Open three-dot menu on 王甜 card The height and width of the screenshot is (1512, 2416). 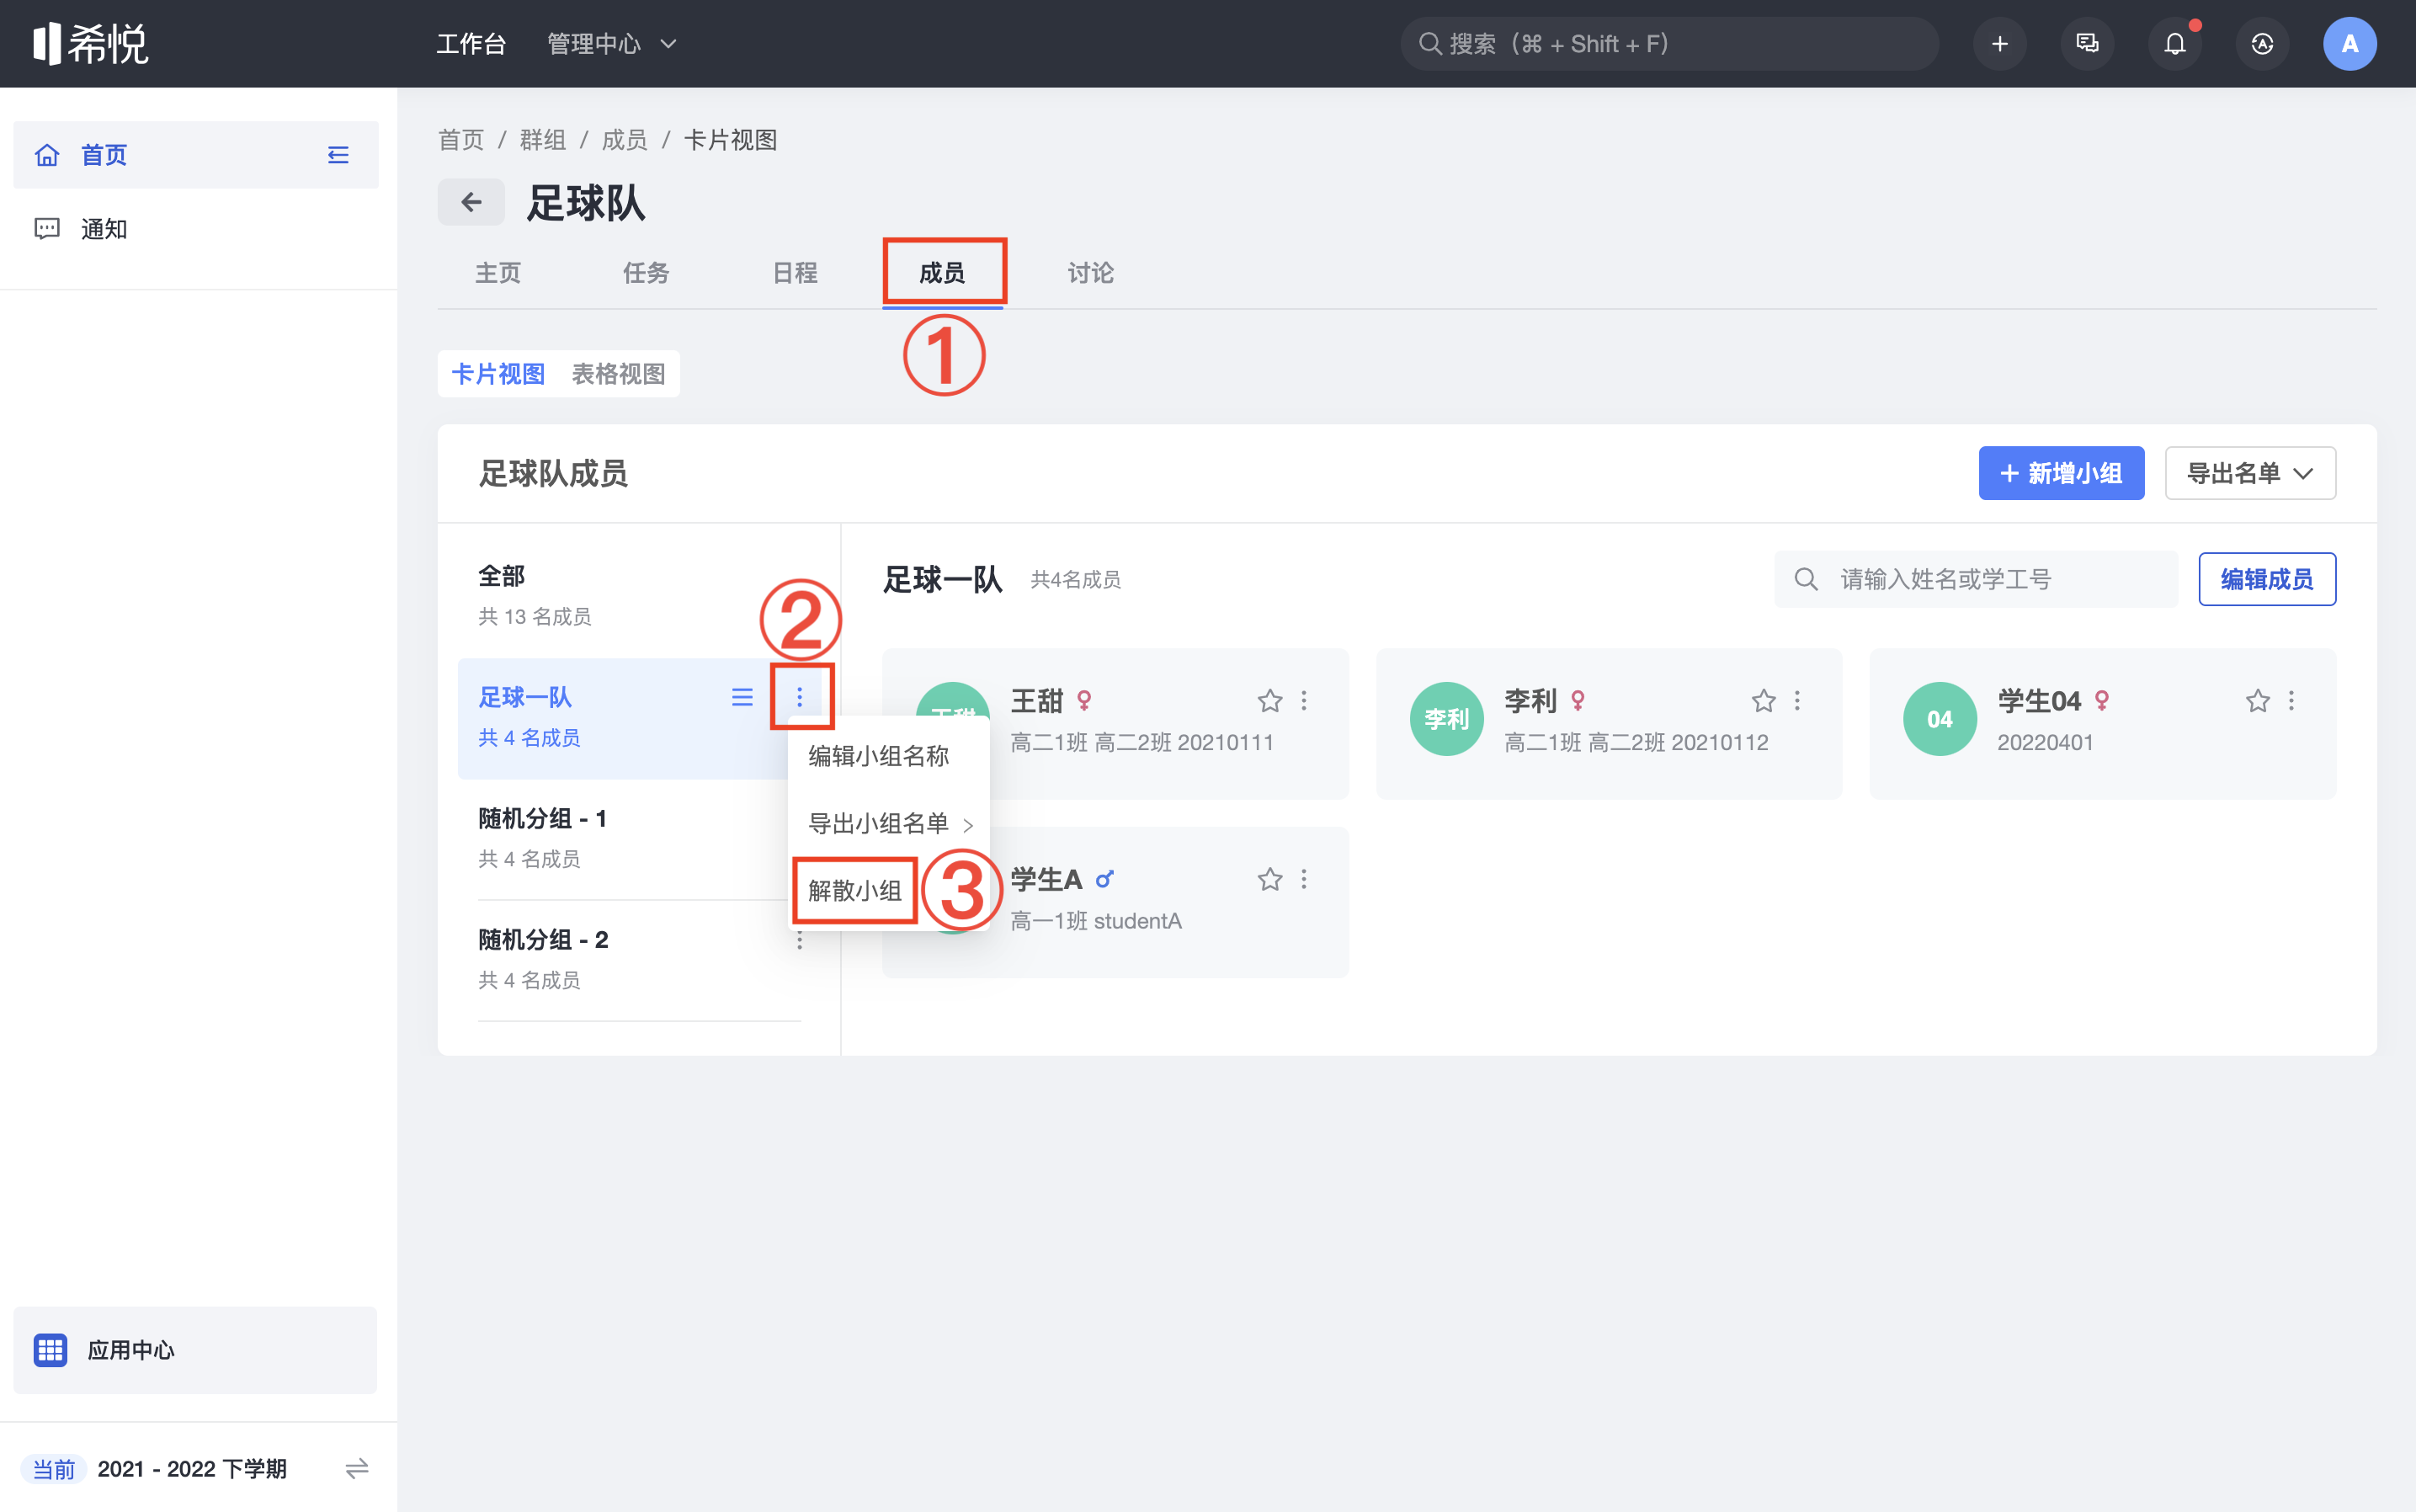tap(1304, 701)
